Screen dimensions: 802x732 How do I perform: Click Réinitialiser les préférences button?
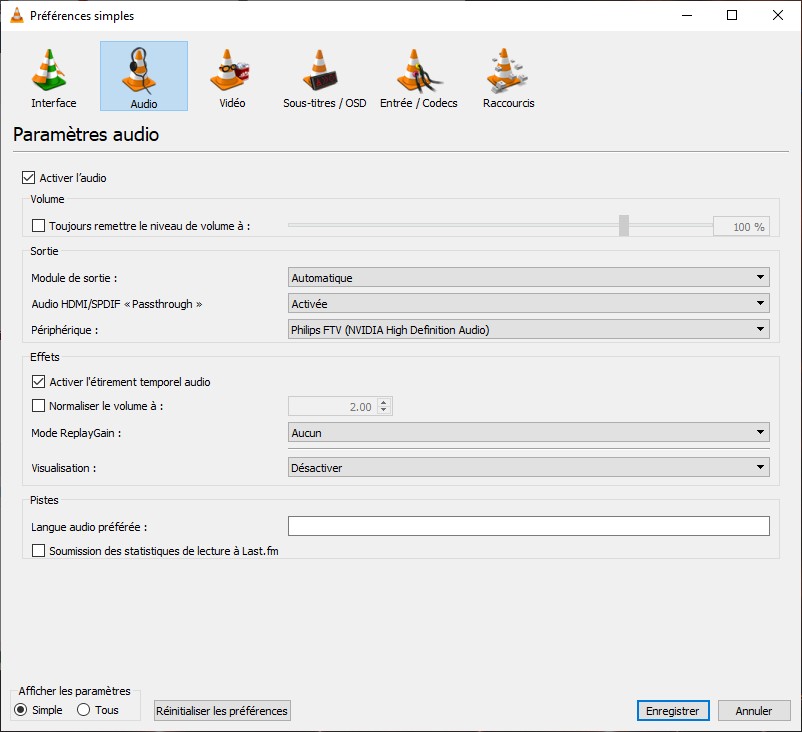[x=222, y=711]
